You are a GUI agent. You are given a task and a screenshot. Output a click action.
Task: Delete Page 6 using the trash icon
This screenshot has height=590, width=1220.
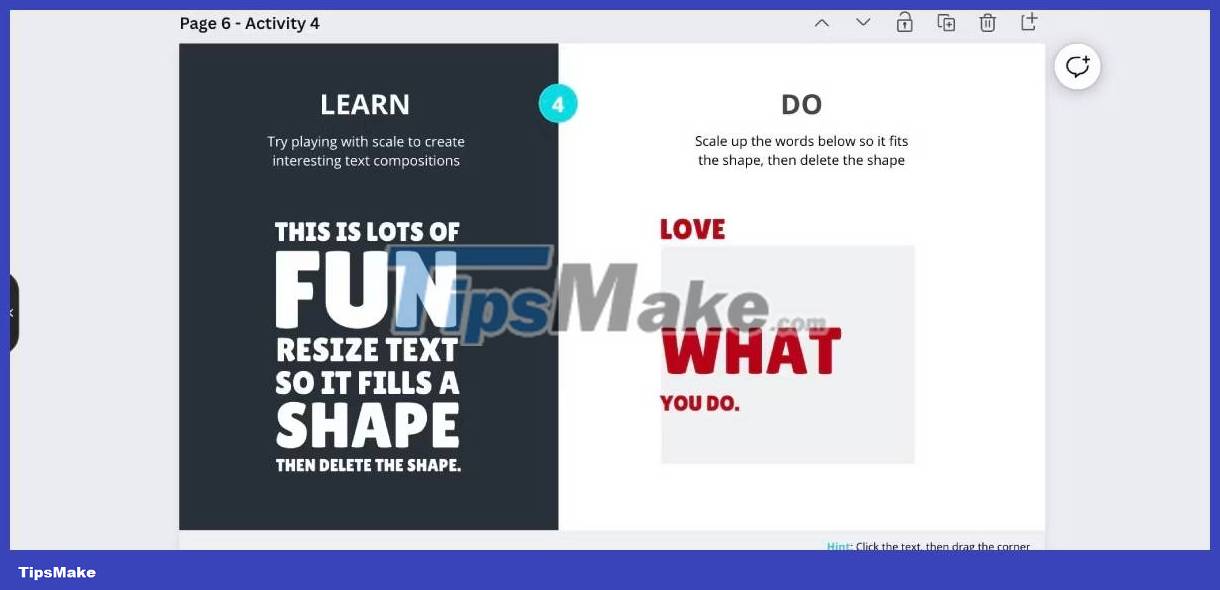988,21
